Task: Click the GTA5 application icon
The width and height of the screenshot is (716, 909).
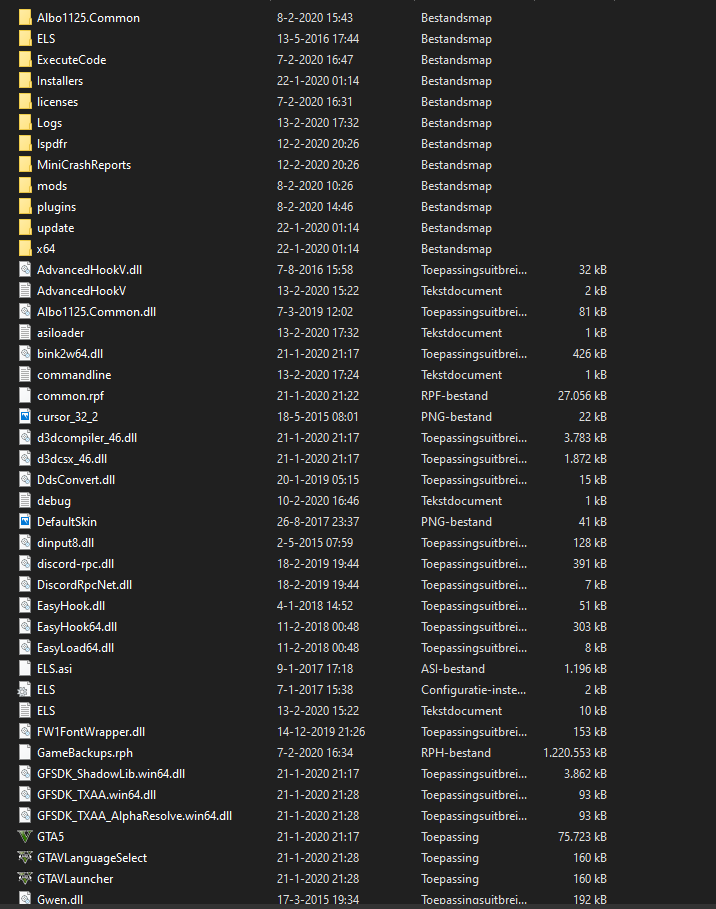Action: 25,837
